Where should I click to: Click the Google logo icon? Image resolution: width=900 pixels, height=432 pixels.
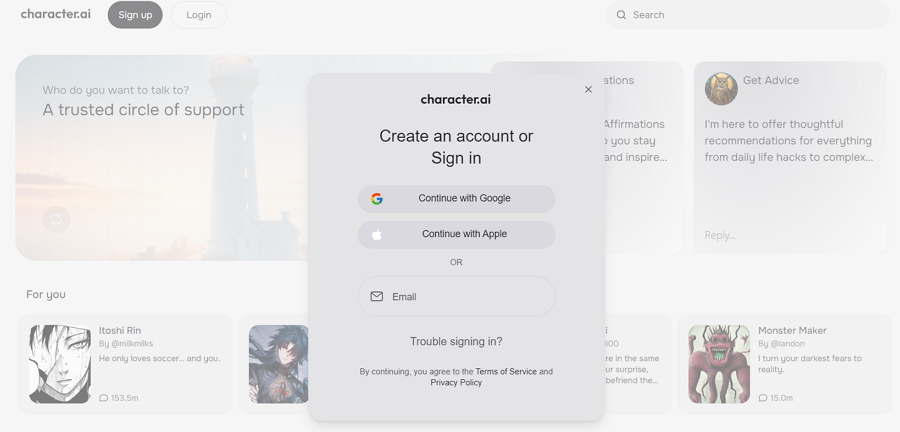click(377, 199)
